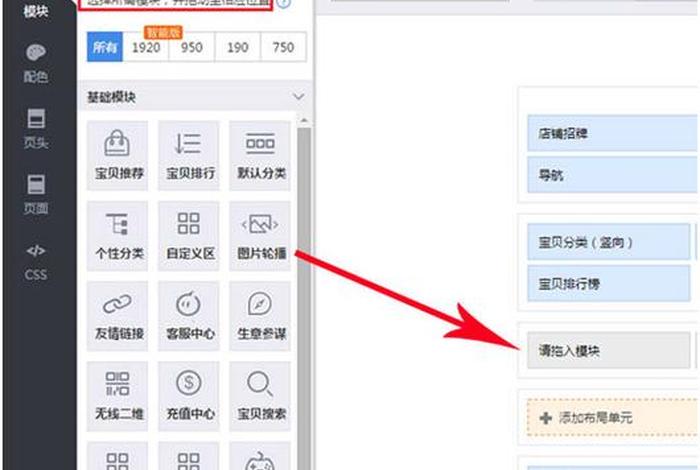Select the 宝贝排行榜 layout block
700x470 pixels.
coord(608,283)
